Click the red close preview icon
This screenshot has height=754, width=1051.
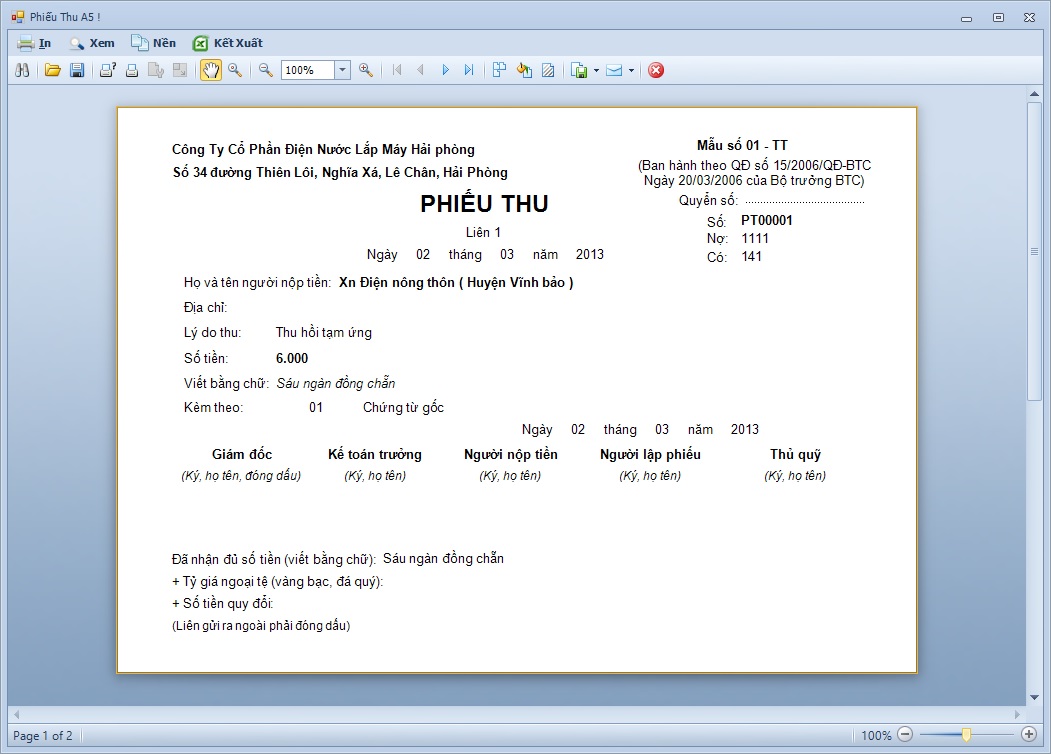point(656,70)
